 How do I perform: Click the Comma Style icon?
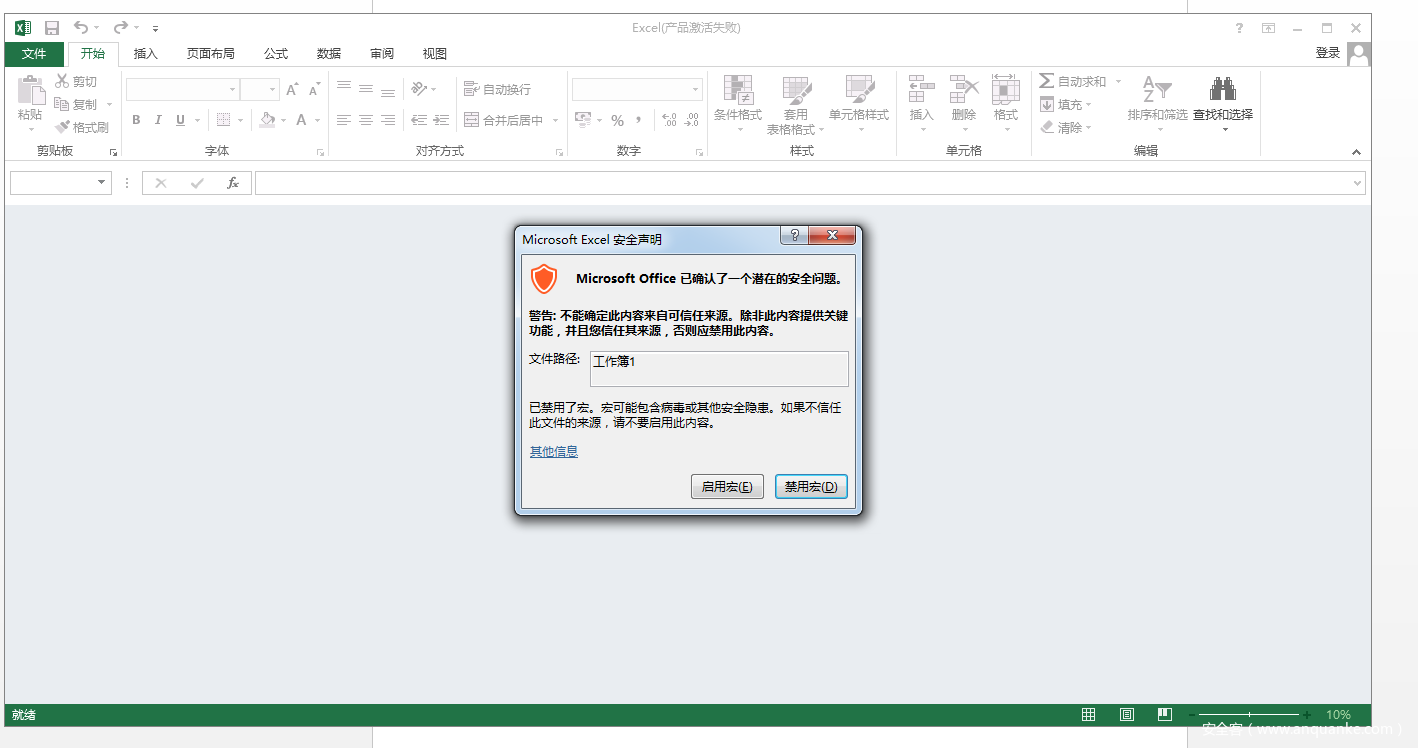click(640, 121)
